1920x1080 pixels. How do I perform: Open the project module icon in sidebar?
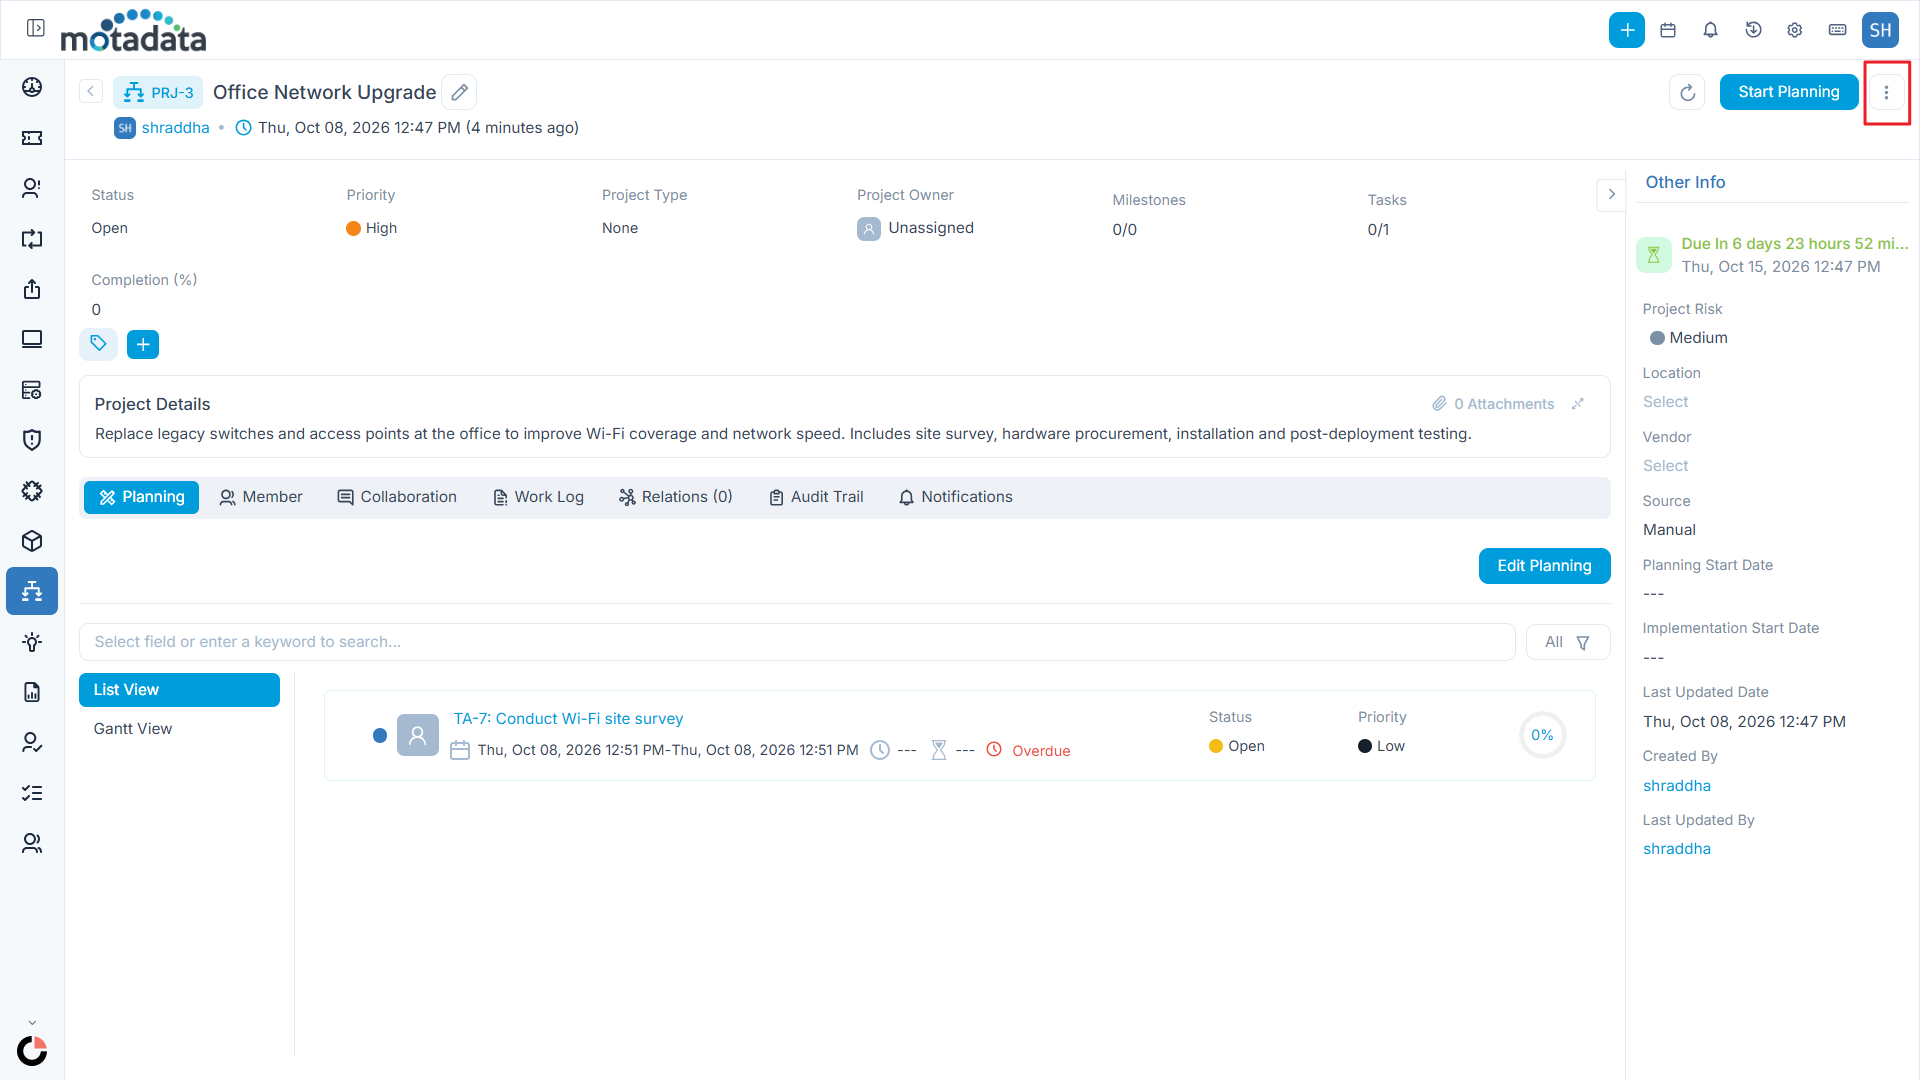[32, 591]
